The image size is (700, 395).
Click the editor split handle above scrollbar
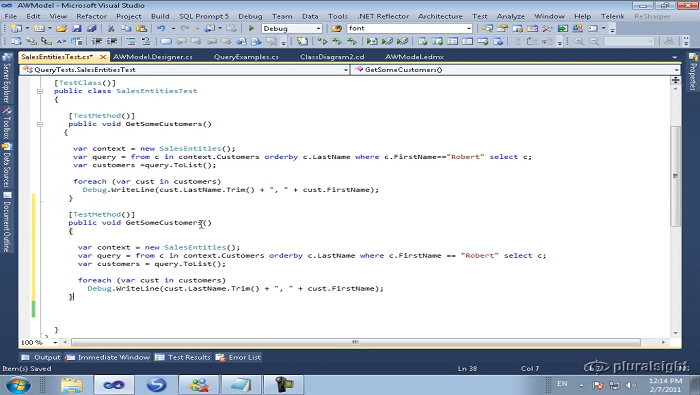[675, 80]
